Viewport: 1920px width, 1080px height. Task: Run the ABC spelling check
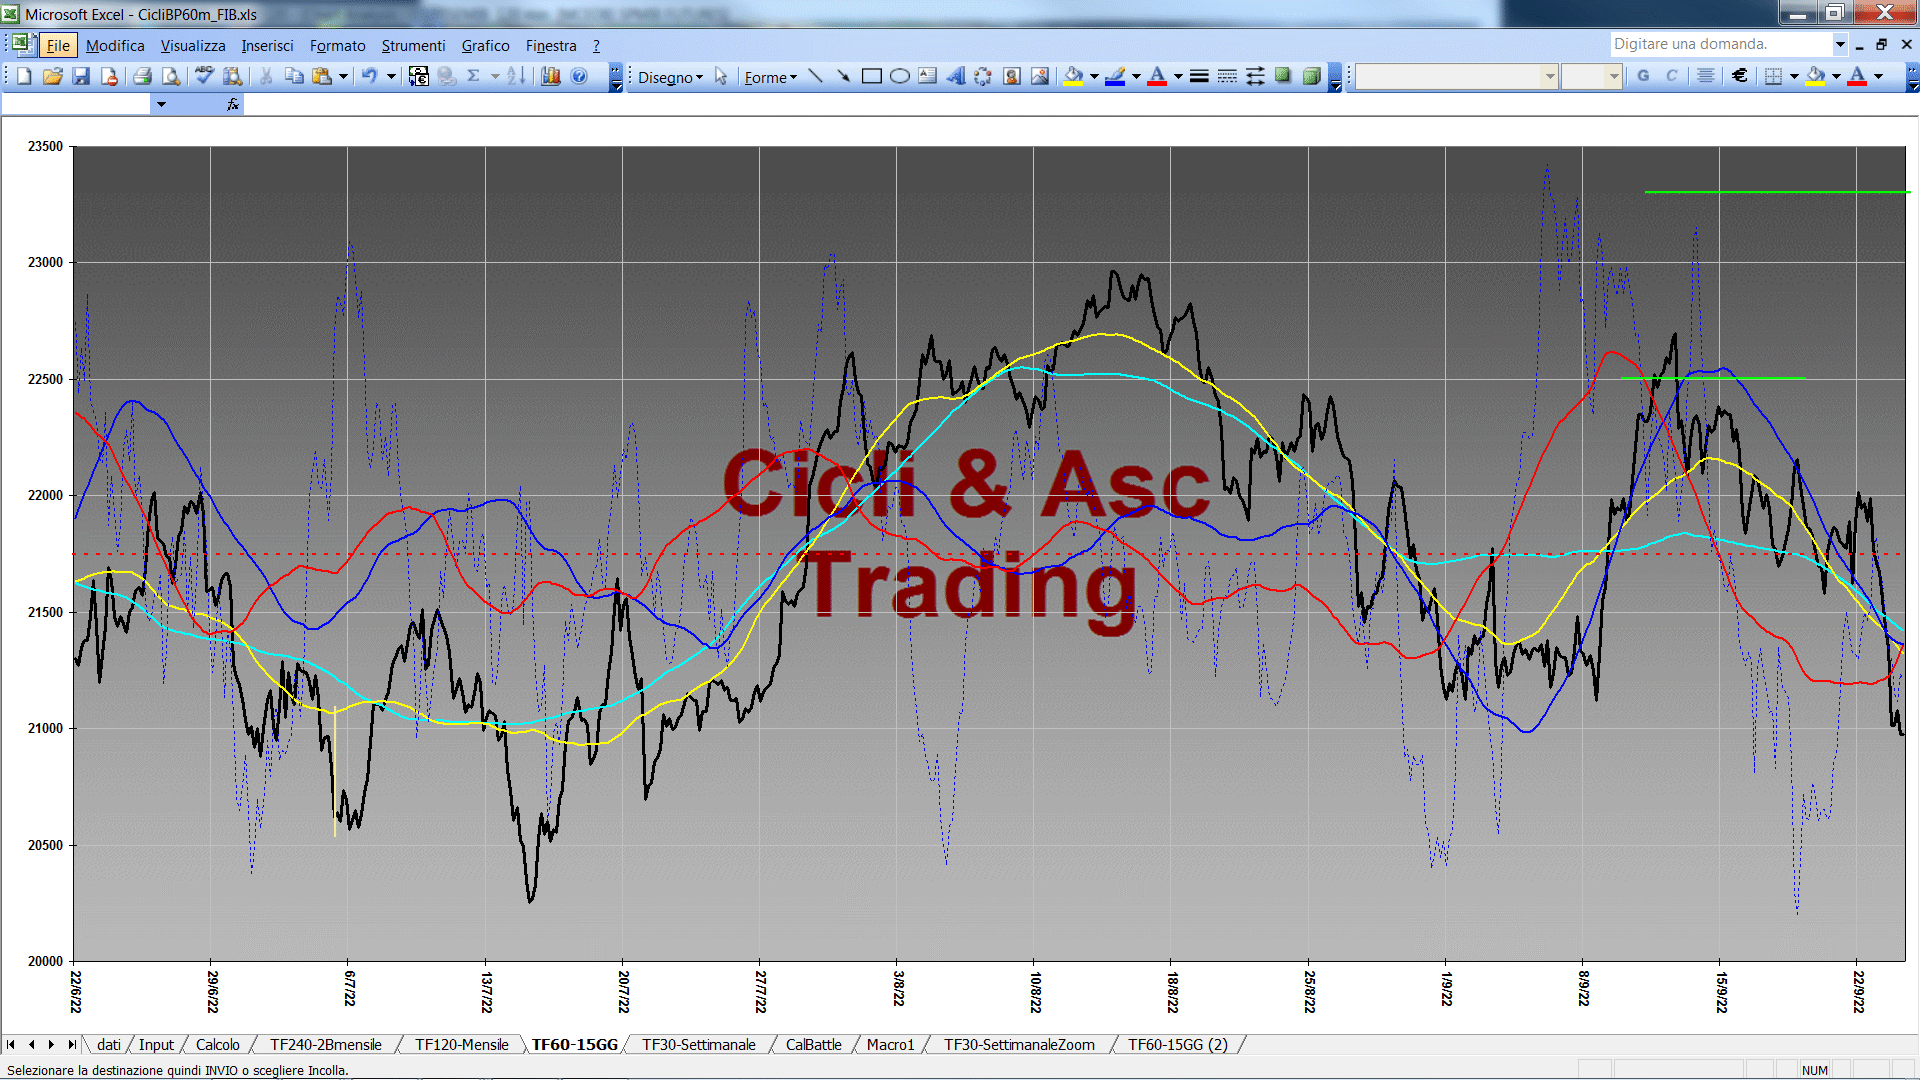pyautogui.click(x=204, y=76)
